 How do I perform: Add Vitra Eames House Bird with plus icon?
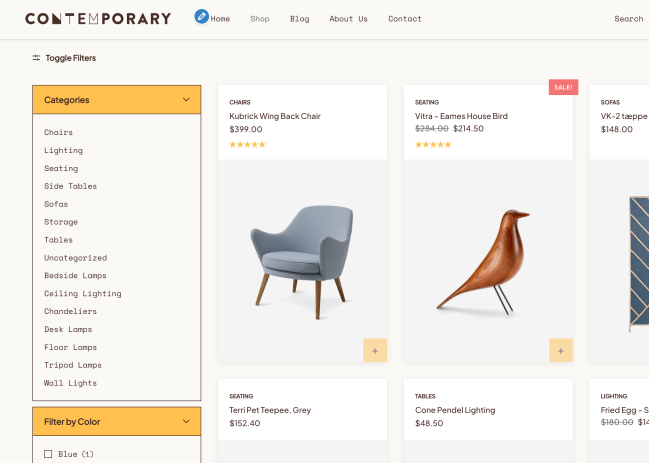point(560,350)
